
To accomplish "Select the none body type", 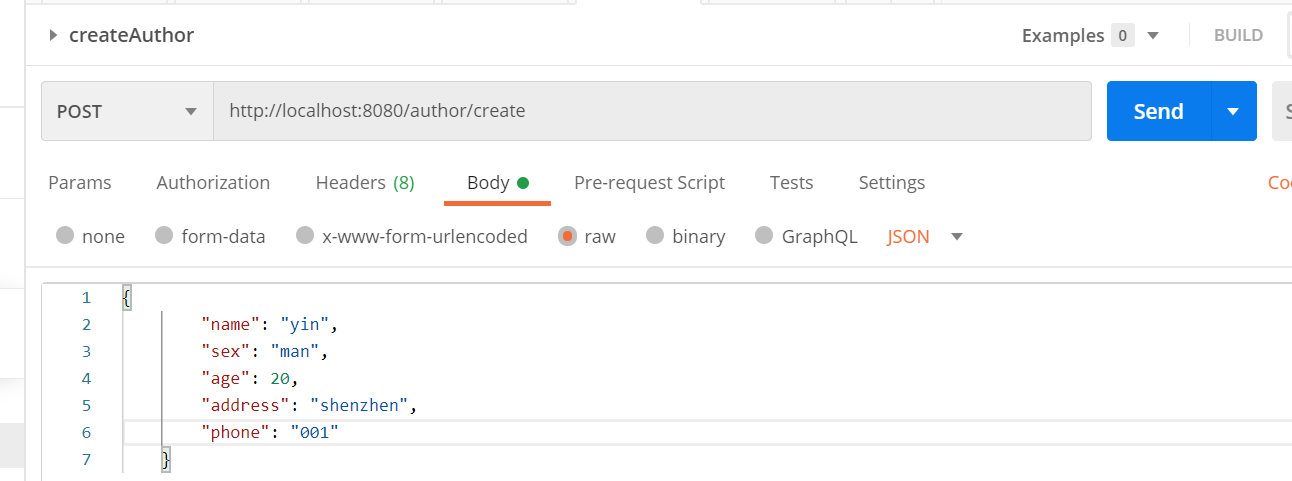I will [x=66, y=237].
